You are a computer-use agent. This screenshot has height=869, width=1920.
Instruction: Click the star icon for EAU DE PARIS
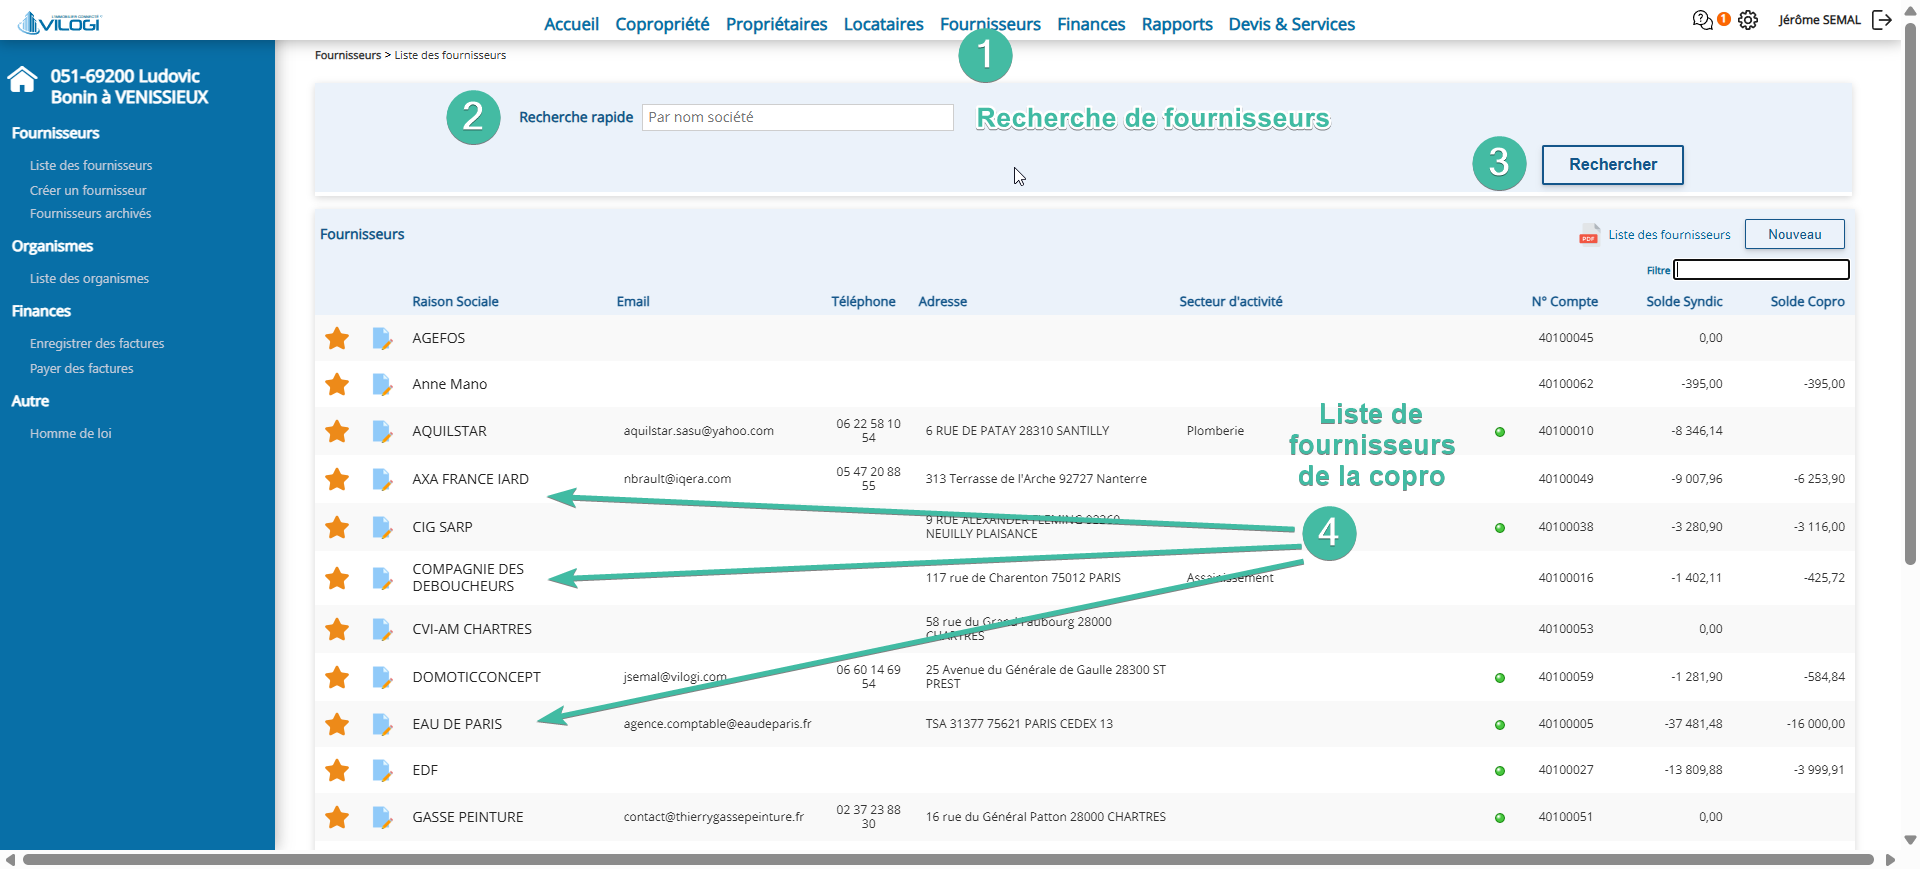(x=337, y=724)
